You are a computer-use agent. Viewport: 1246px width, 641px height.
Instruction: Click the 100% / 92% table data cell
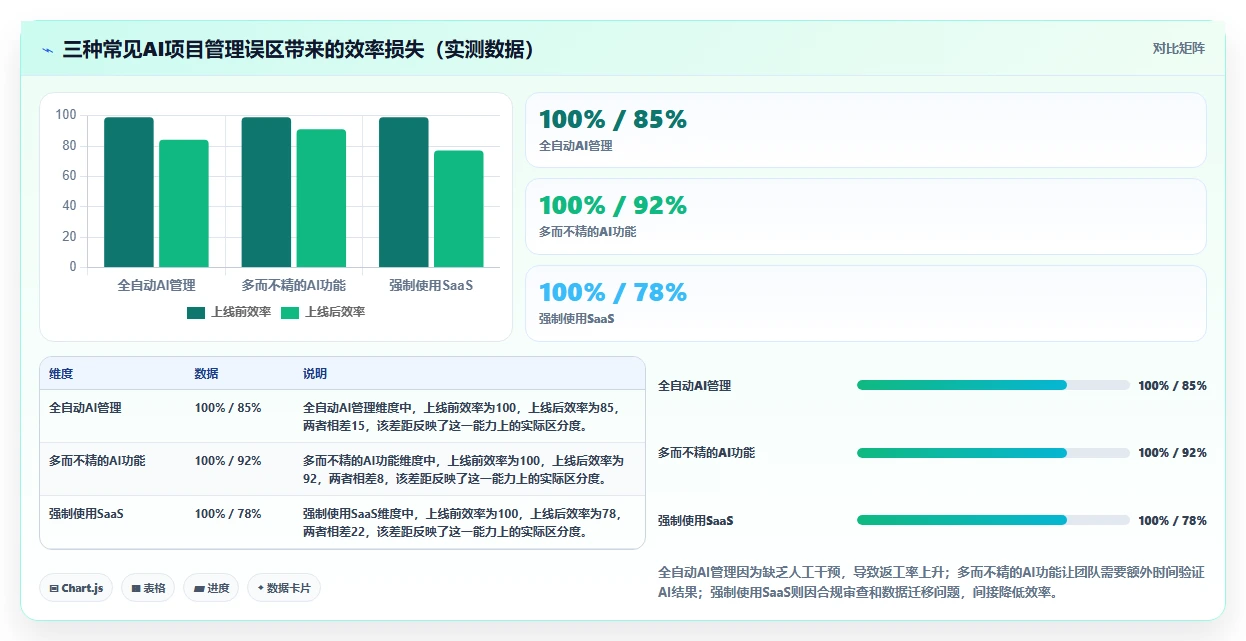coord(228,461)
